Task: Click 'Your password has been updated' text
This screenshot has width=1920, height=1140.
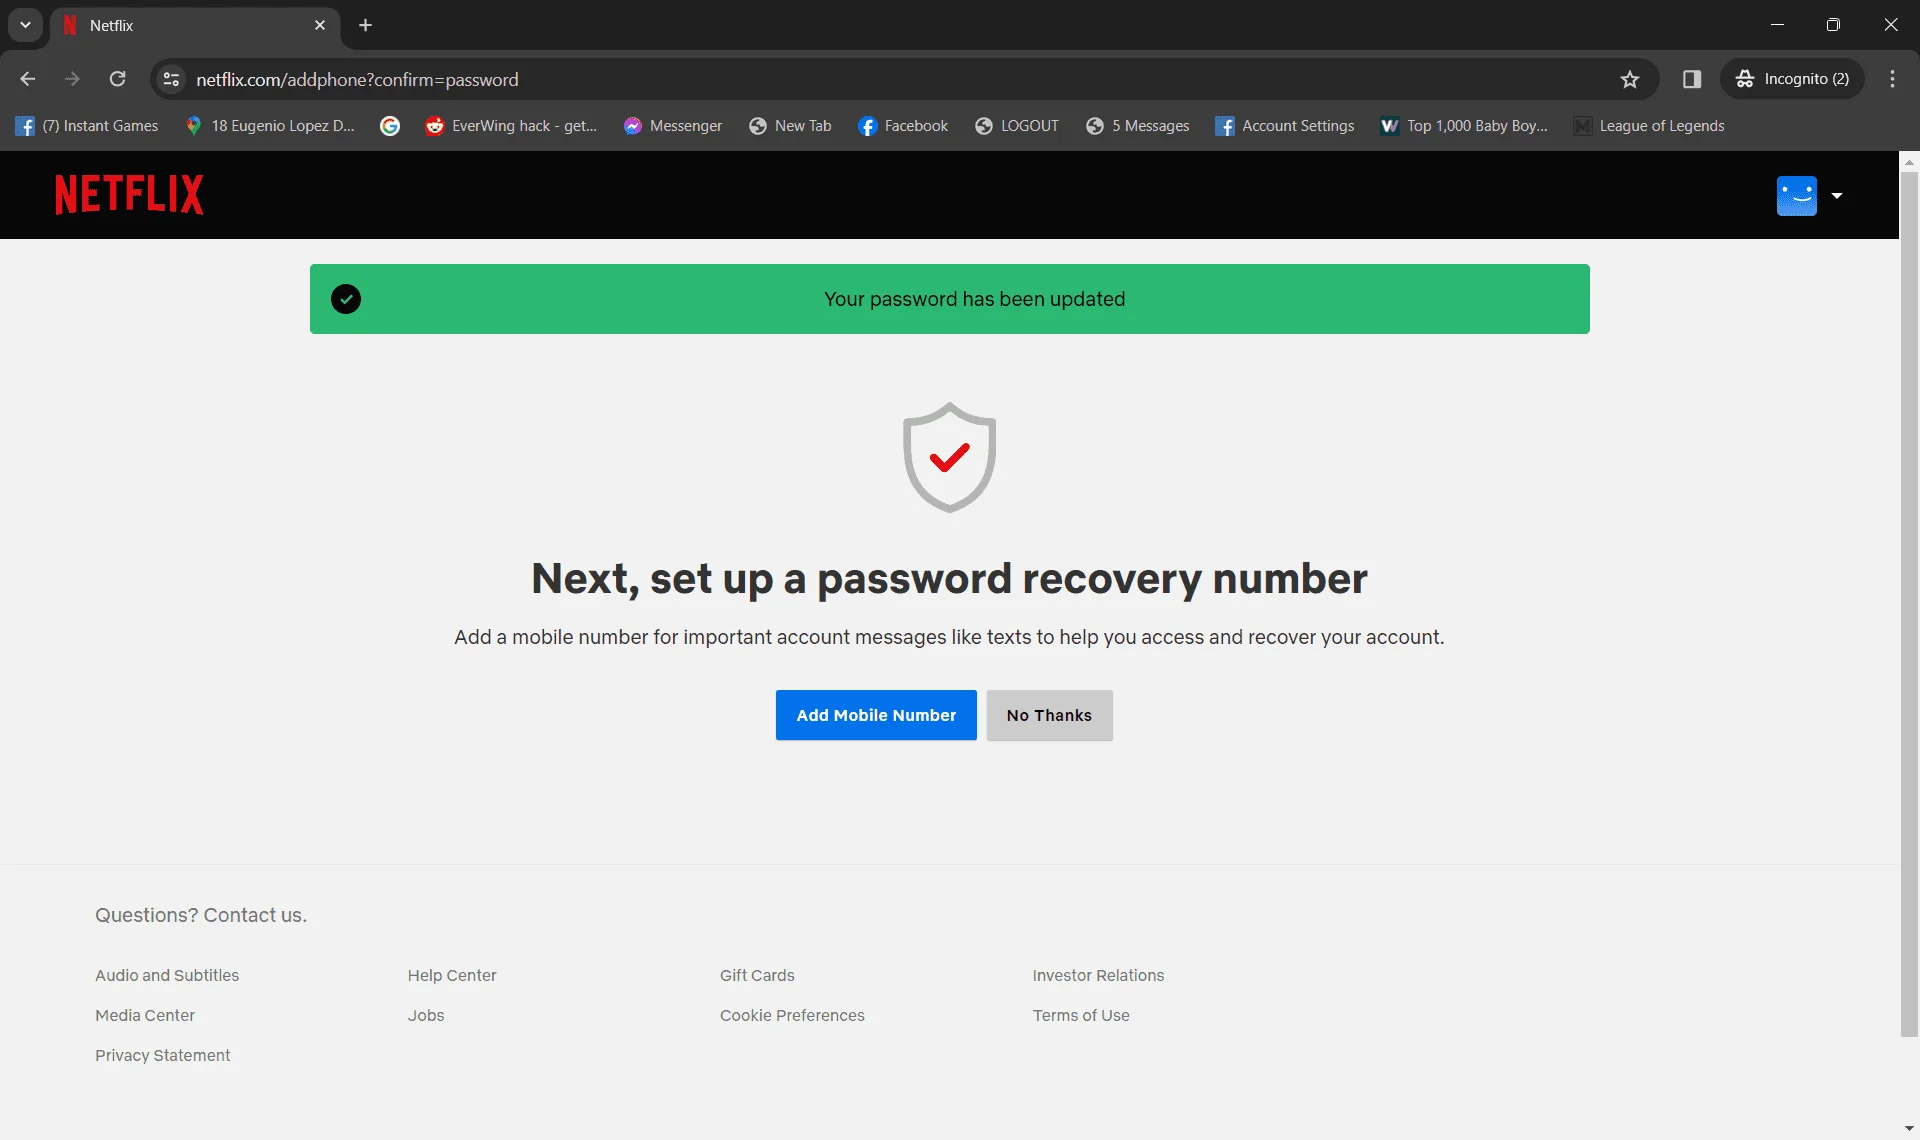Action: (x=974, y=299)
